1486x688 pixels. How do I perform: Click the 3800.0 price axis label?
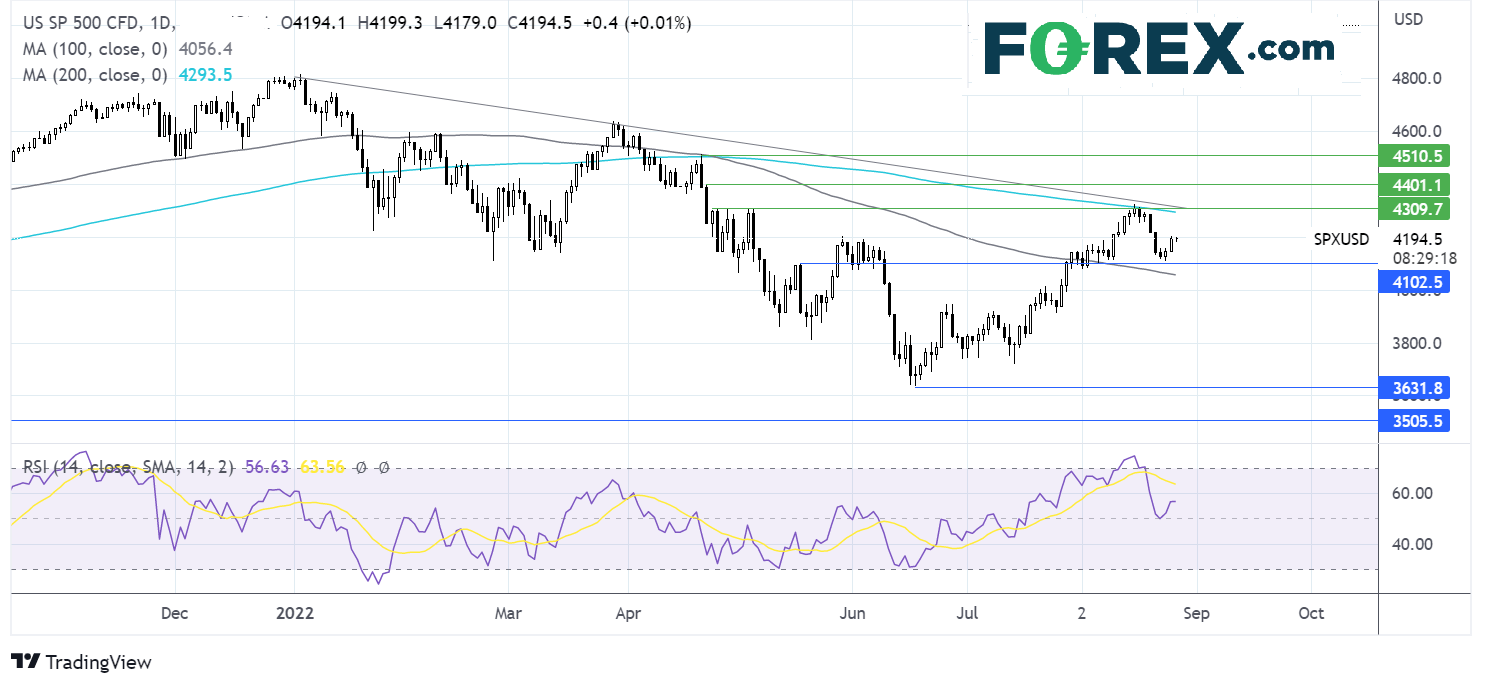tap(1417, 344)
